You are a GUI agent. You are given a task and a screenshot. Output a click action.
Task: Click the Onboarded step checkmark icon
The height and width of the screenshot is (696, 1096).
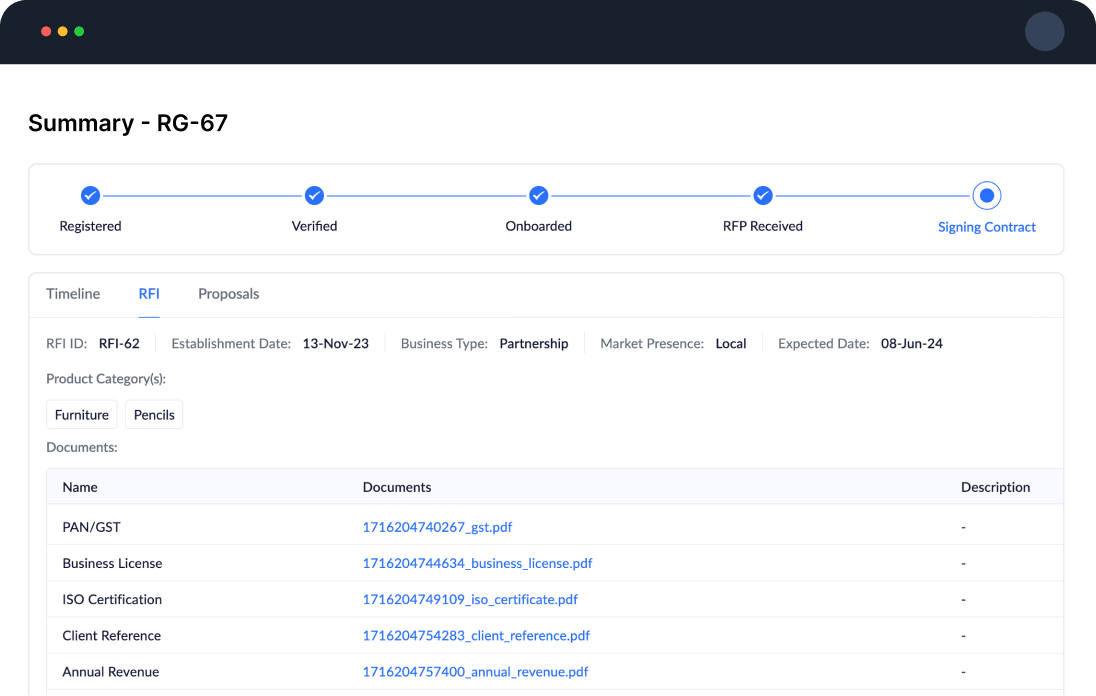(538, 195)
